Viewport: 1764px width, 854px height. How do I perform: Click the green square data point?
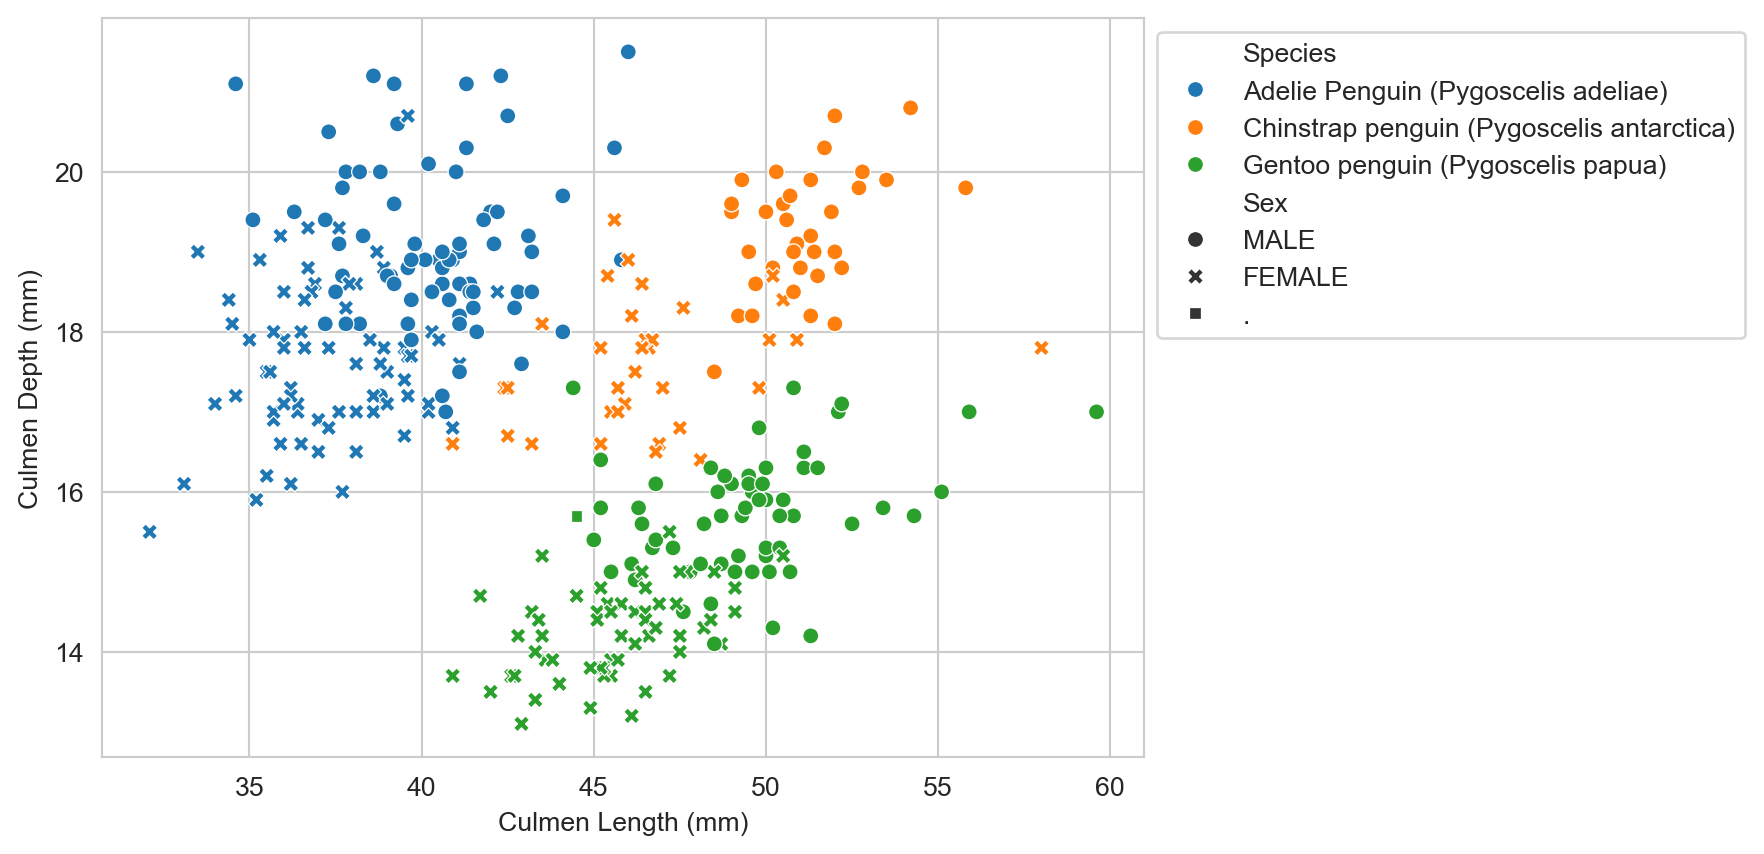tap(577, 516)
